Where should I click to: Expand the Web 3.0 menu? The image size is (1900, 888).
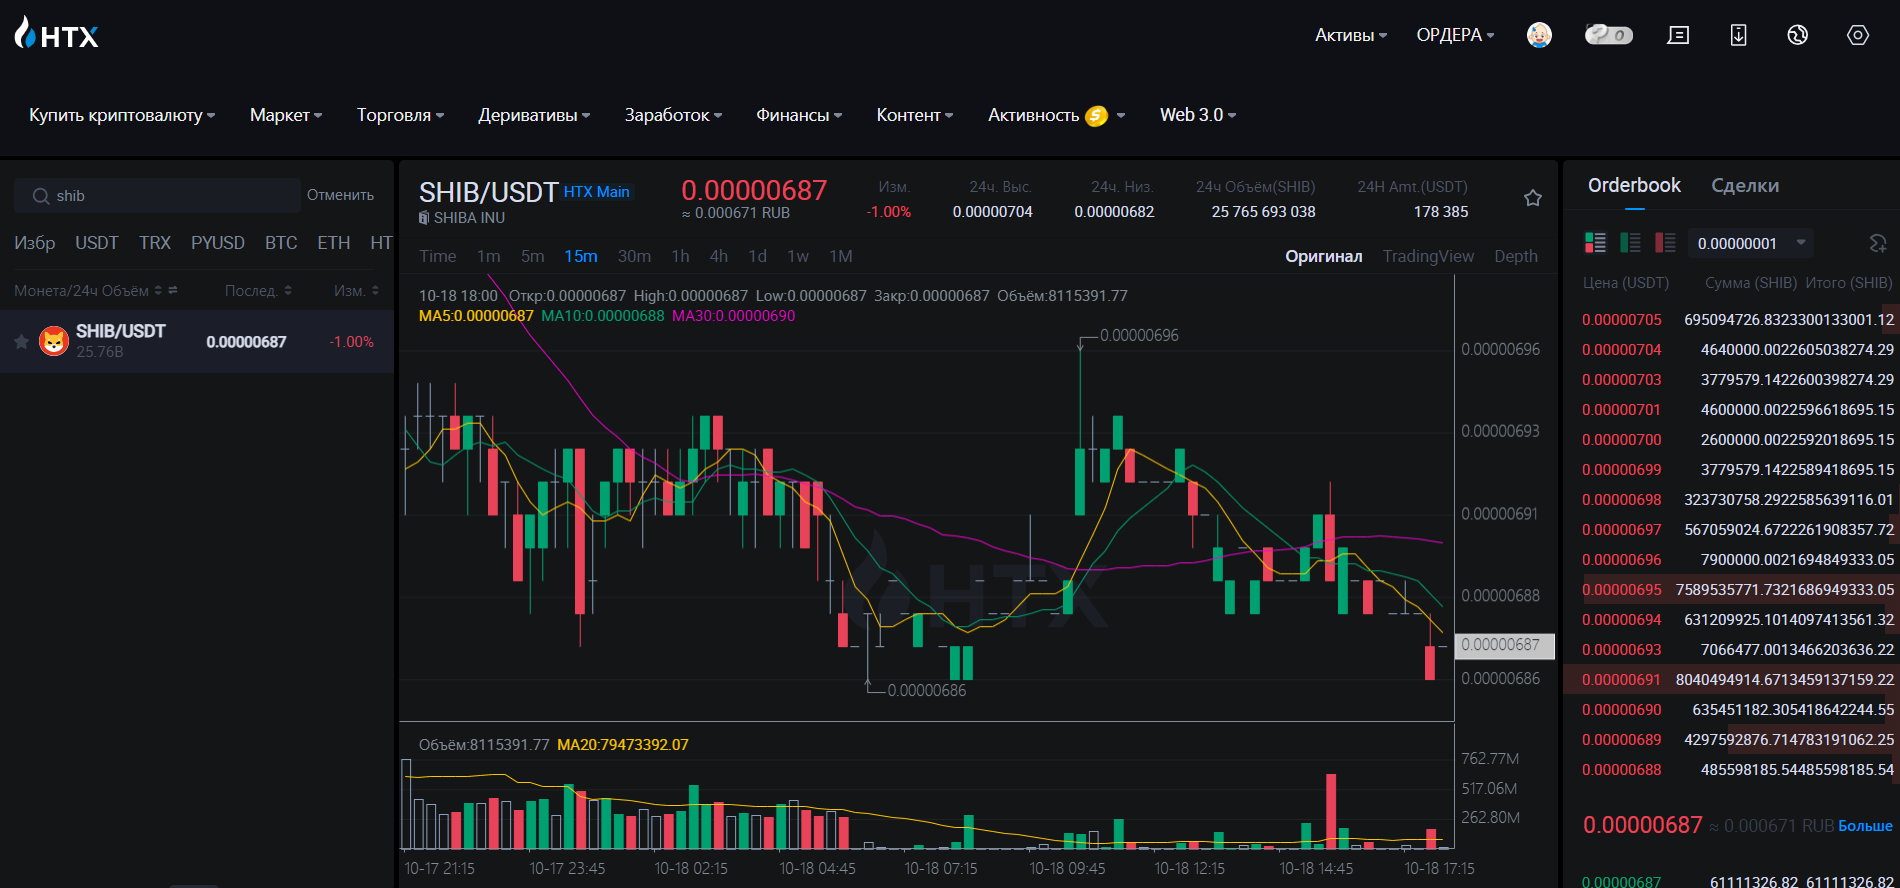[1198, 115]
